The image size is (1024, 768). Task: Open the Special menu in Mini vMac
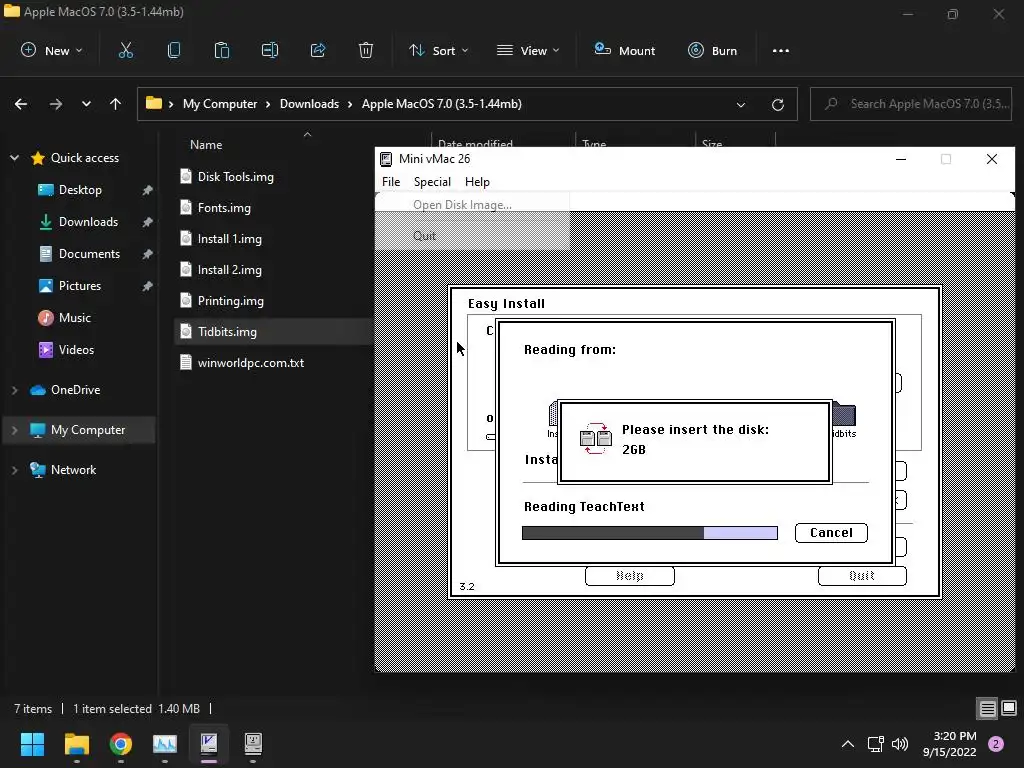(432, 182)
